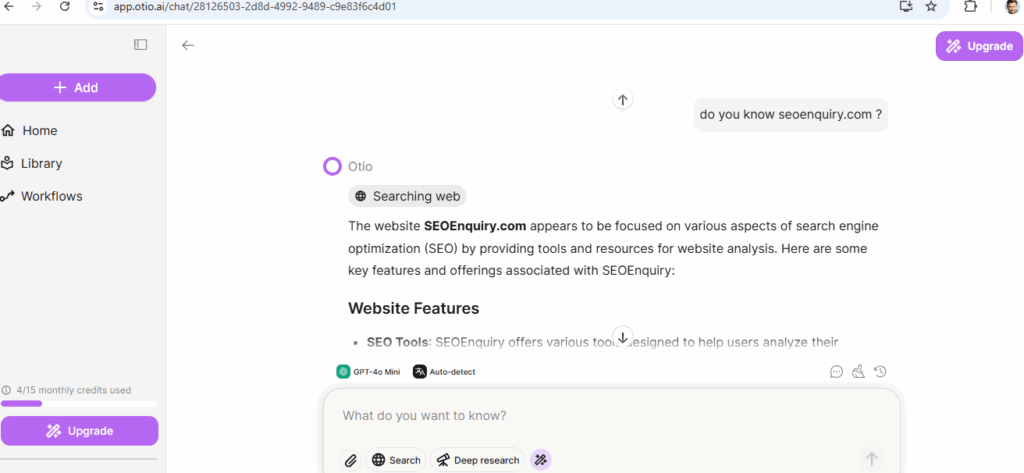Open site information icon in address bar
The image size is (1024, 473).
pyautogui.click(x=98, y=7)
